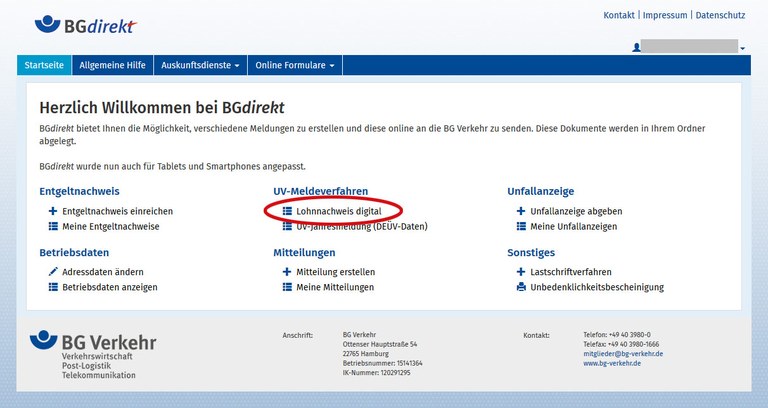Click the Herzlich Willkommen bei BGdirekt heading
This screenshot has width=768, height=408.
[x=162, y=107]
